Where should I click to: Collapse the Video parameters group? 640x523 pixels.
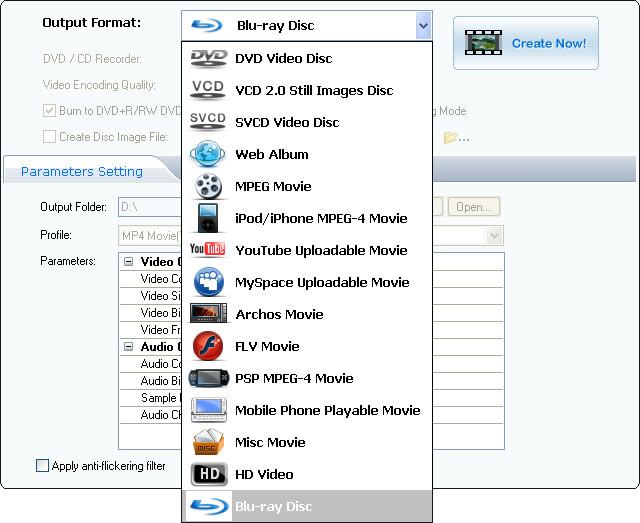(129, 261)
